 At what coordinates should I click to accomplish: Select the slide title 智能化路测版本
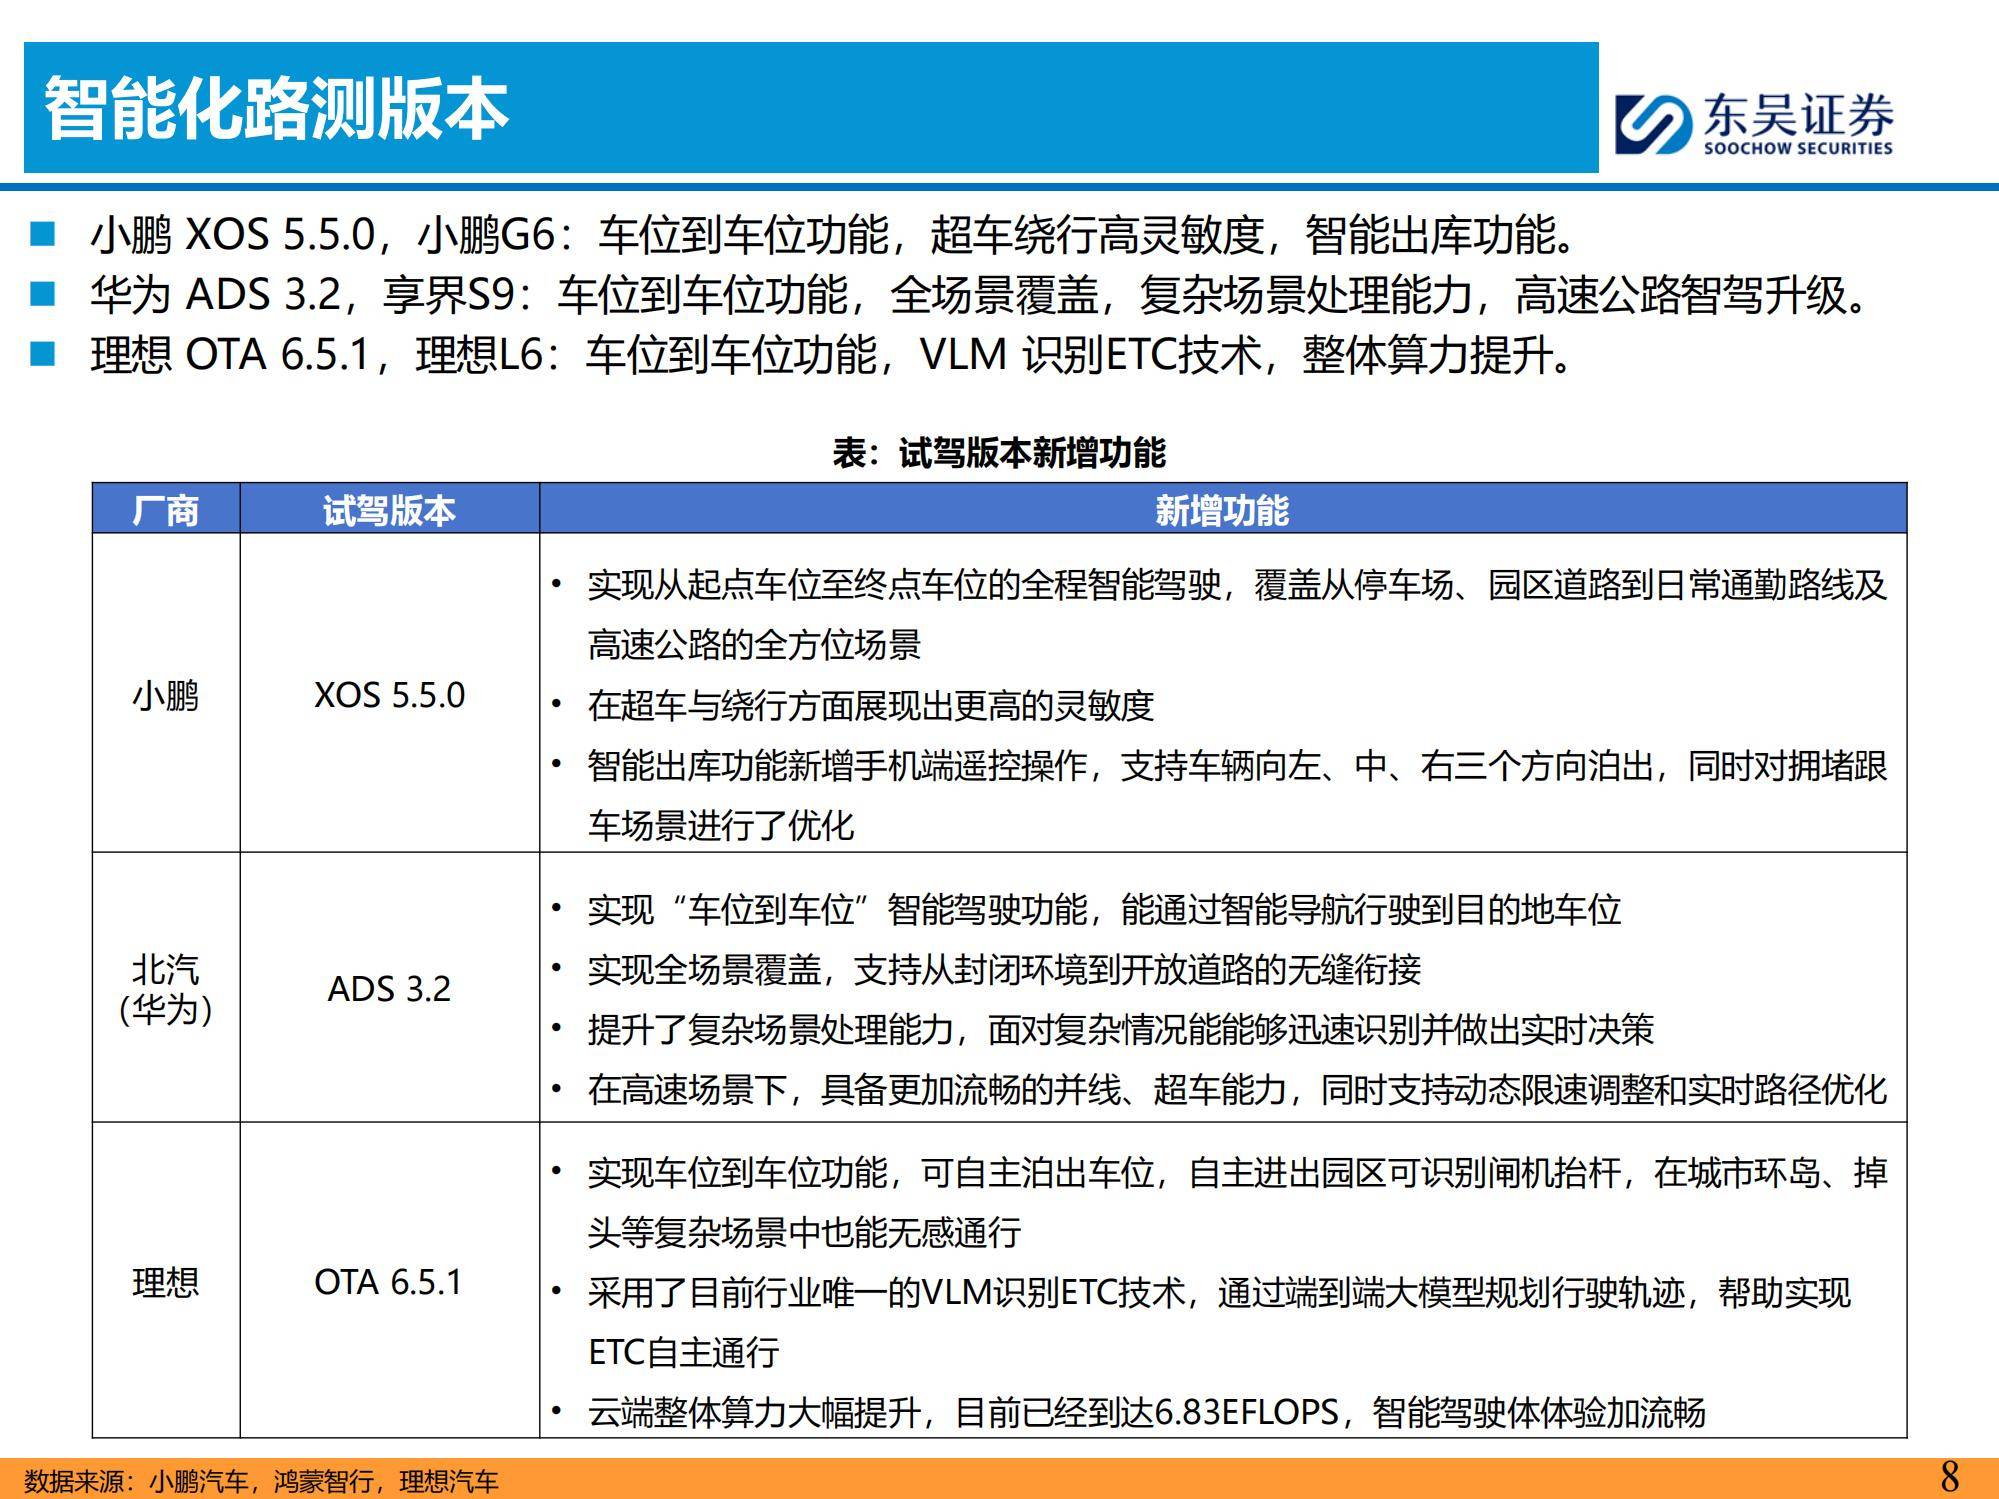coord(277,108)
